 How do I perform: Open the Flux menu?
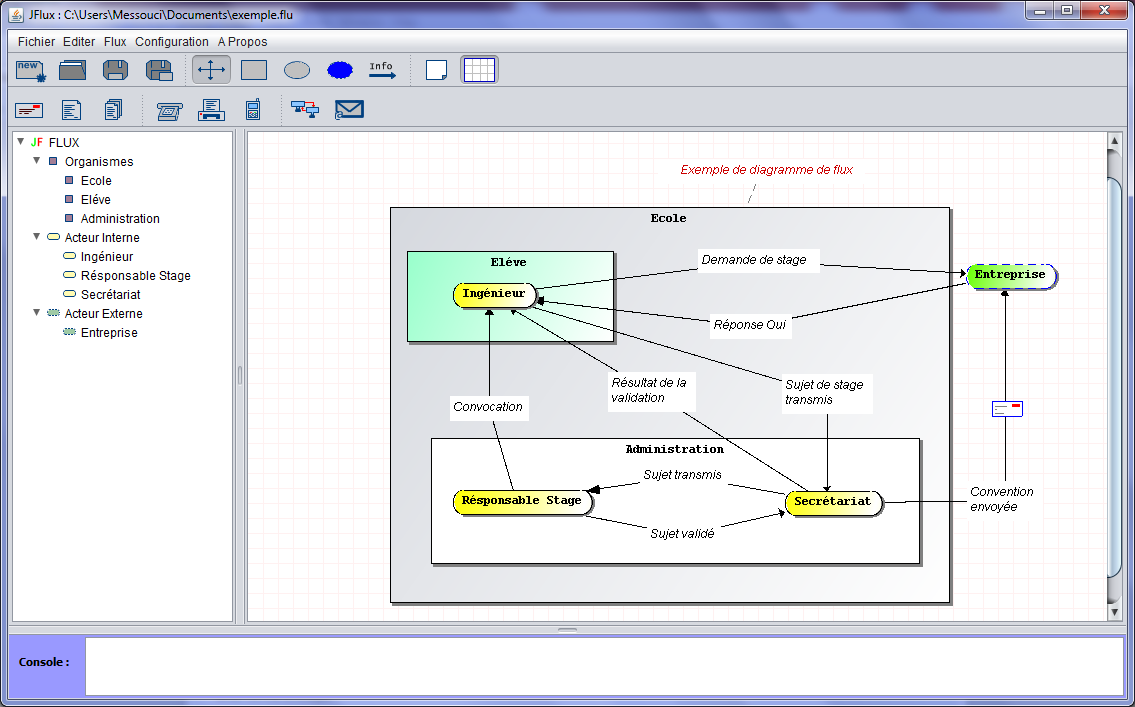(115, 42)
